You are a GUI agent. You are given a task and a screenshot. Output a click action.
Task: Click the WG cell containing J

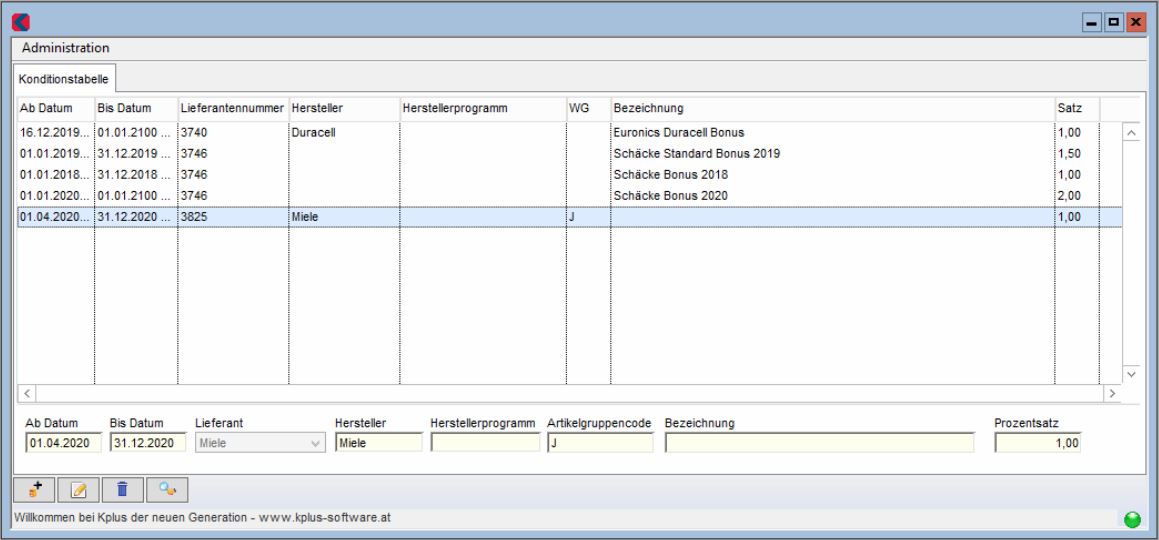point(588,217)
